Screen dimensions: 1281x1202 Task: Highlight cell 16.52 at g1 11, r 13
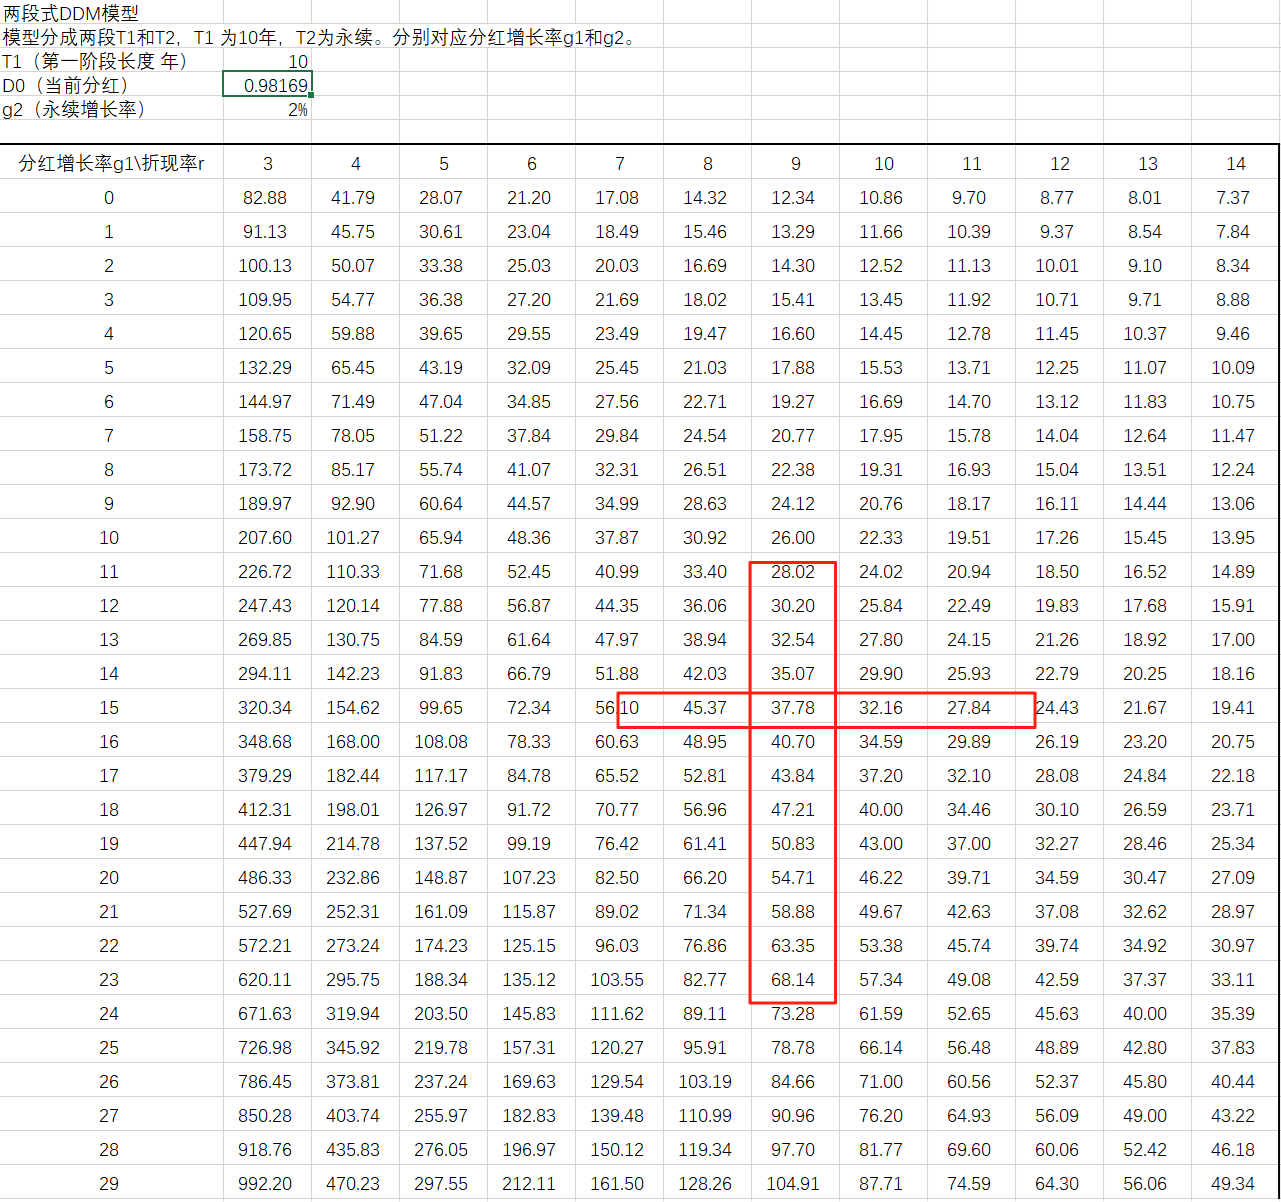(x=1148, y=571)
